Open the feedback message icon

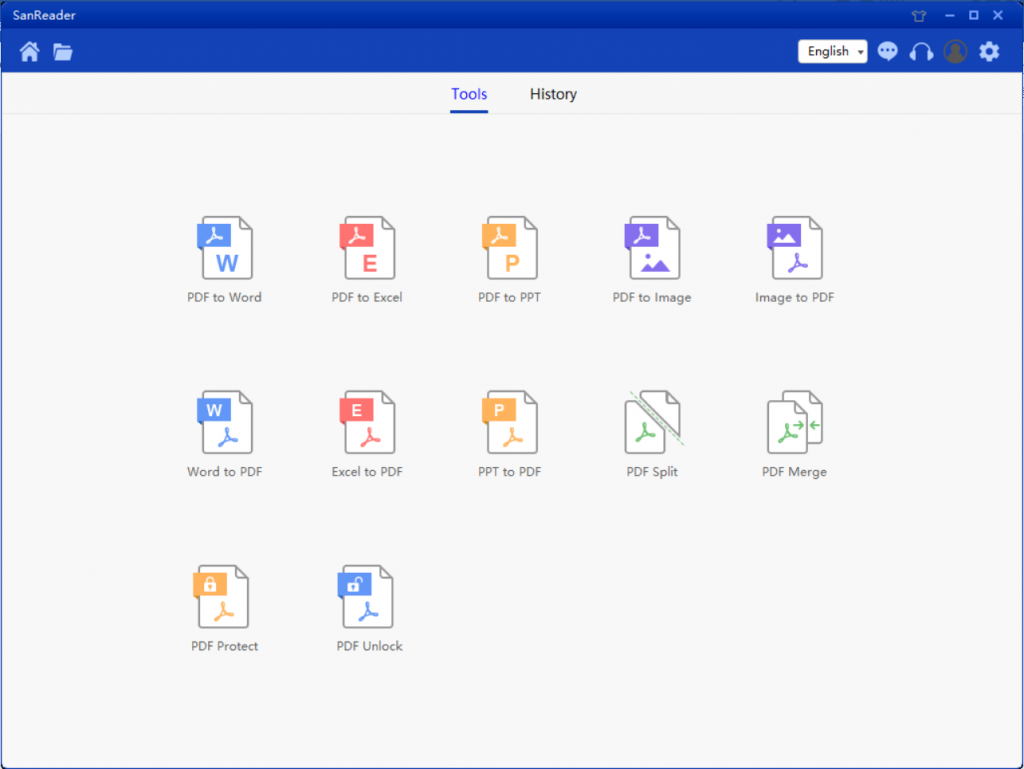[887, 51]
